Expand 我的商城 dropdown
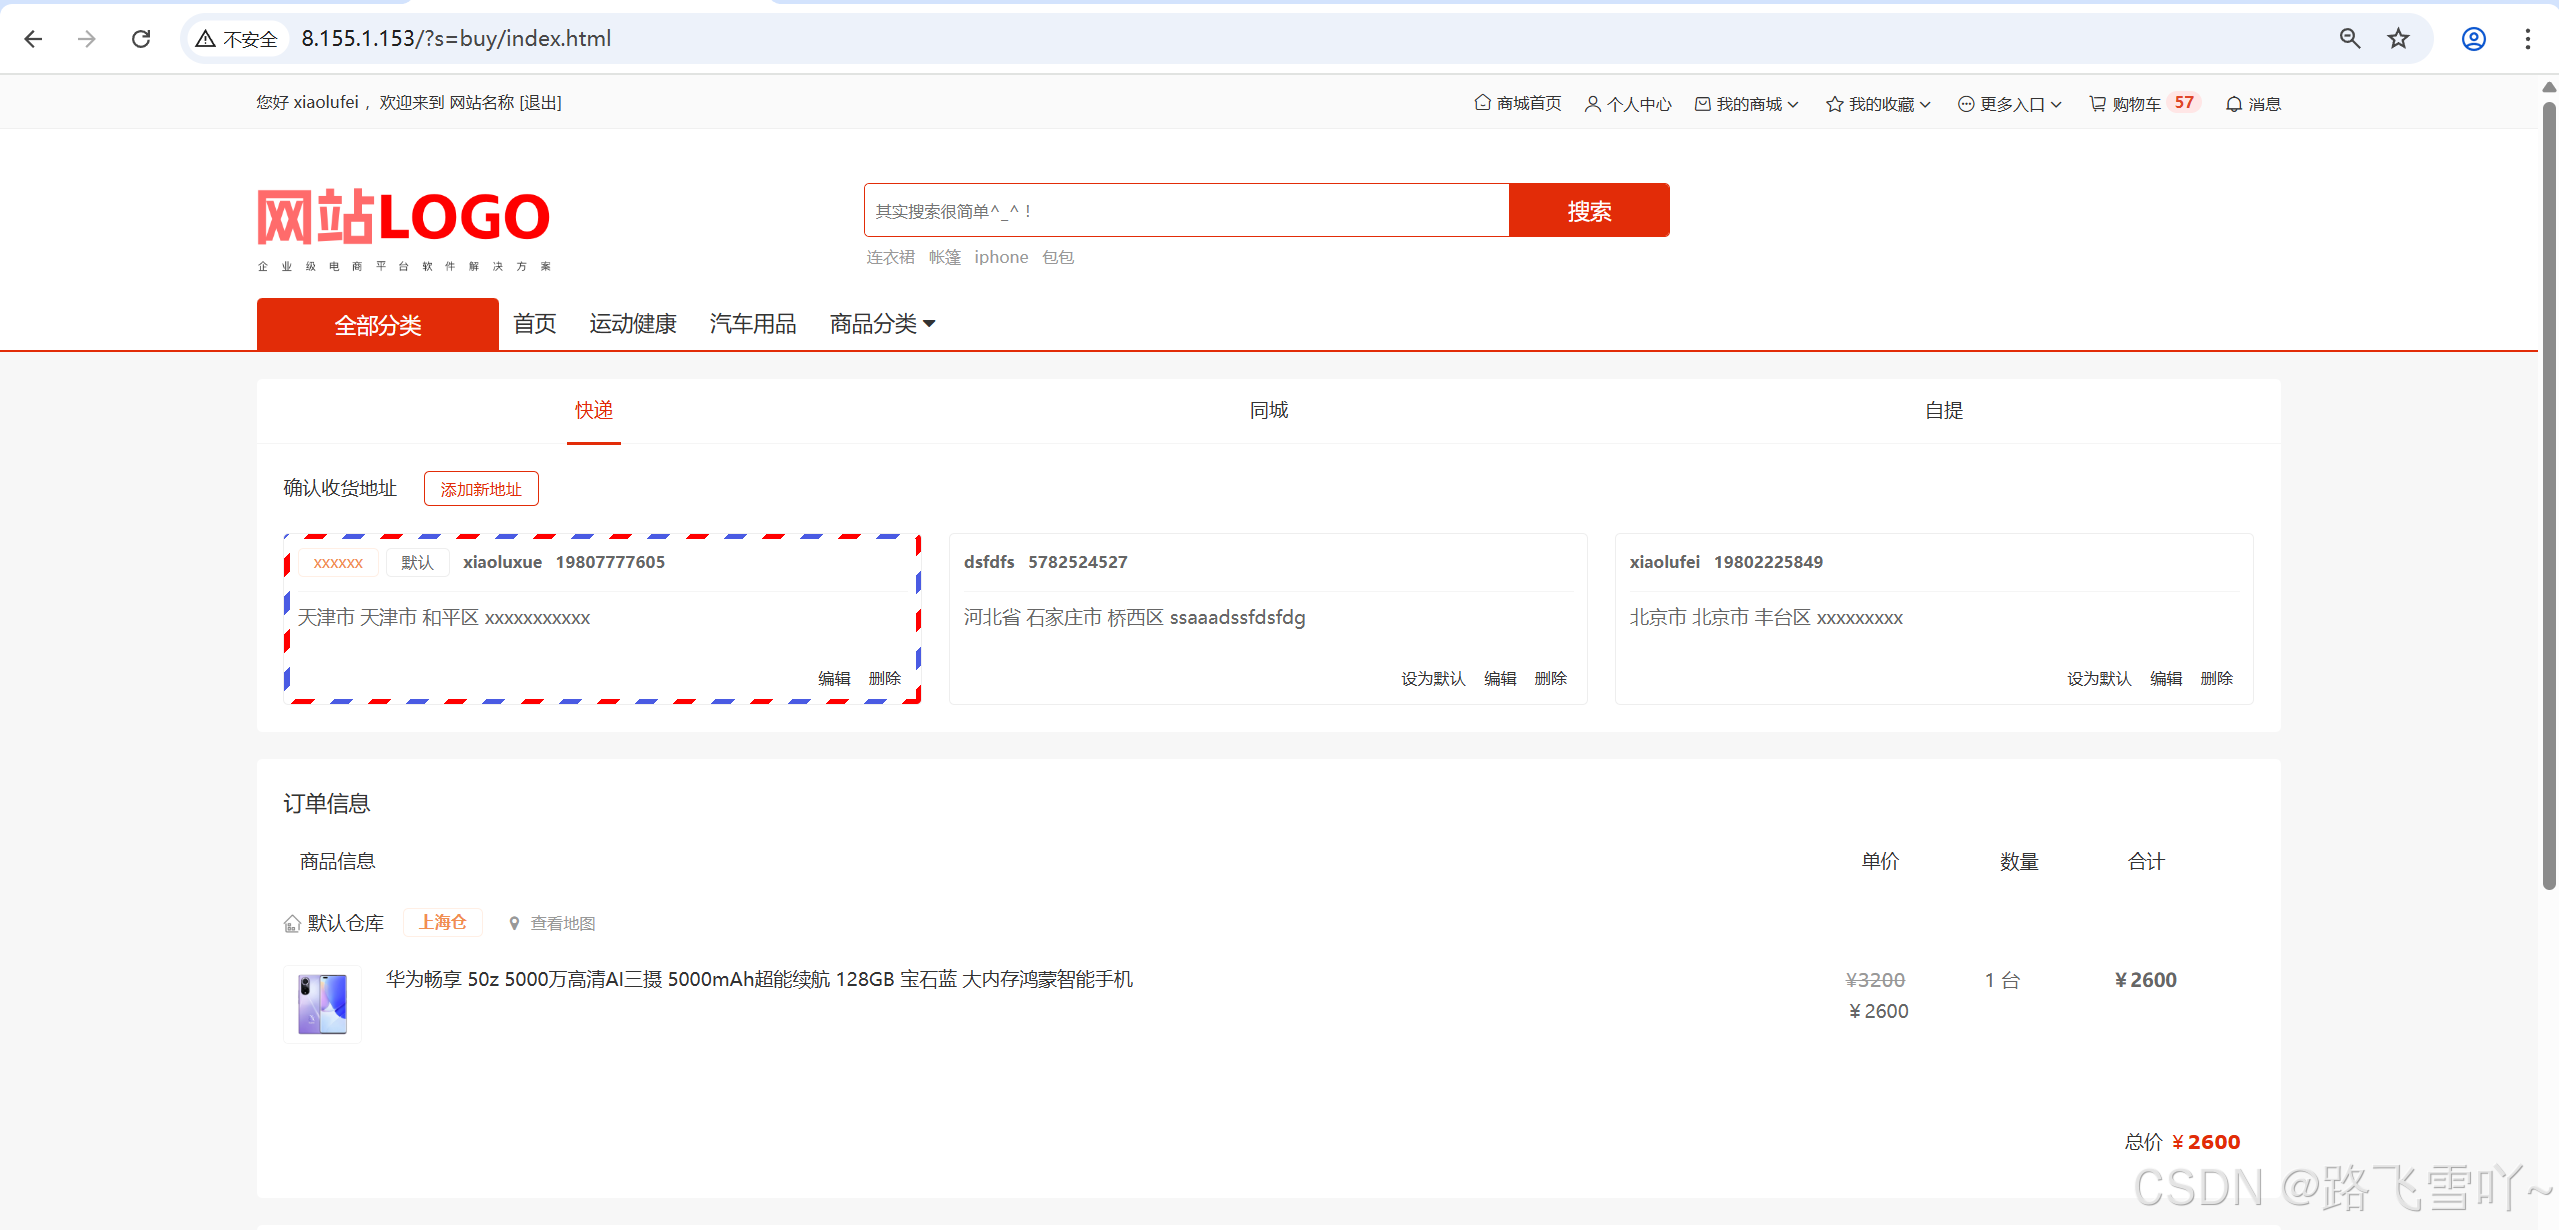The width and height of the screenshot is (2559, 1230). tap(1748, 104)
